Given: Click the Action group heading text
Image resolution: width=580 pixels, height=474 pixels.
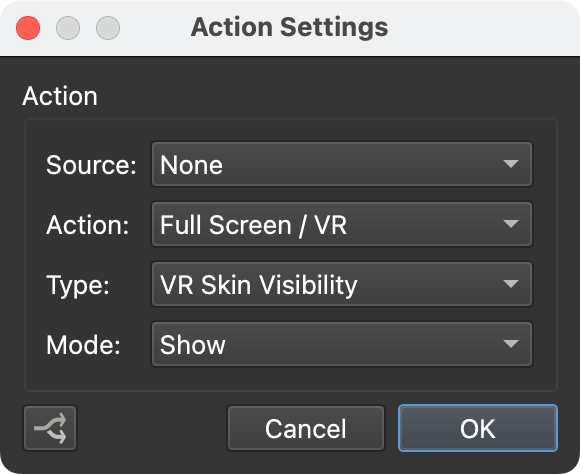Looking at the screenshot, I should coord(60,96).
